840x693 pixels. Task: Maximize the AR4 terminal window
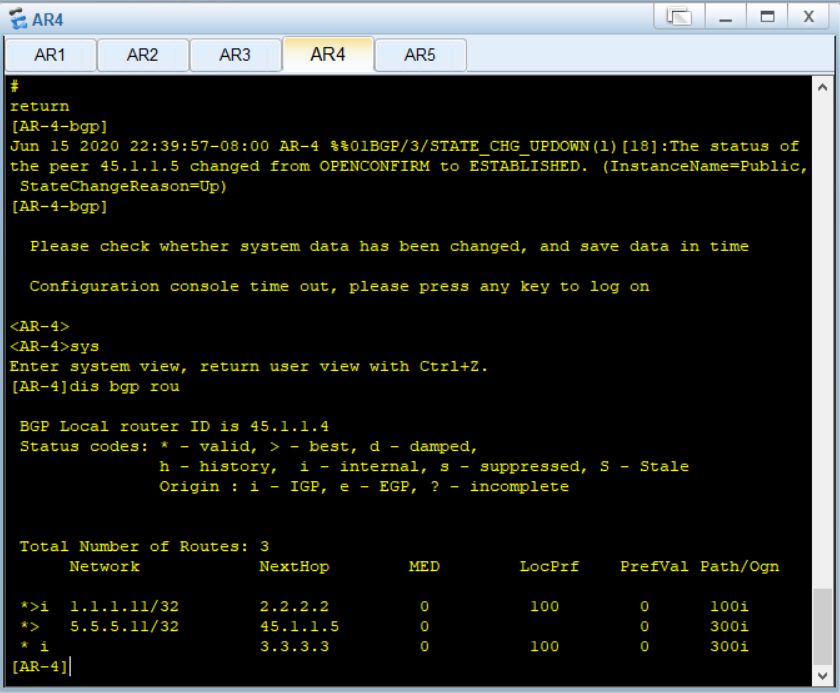(x=768, y=17)
